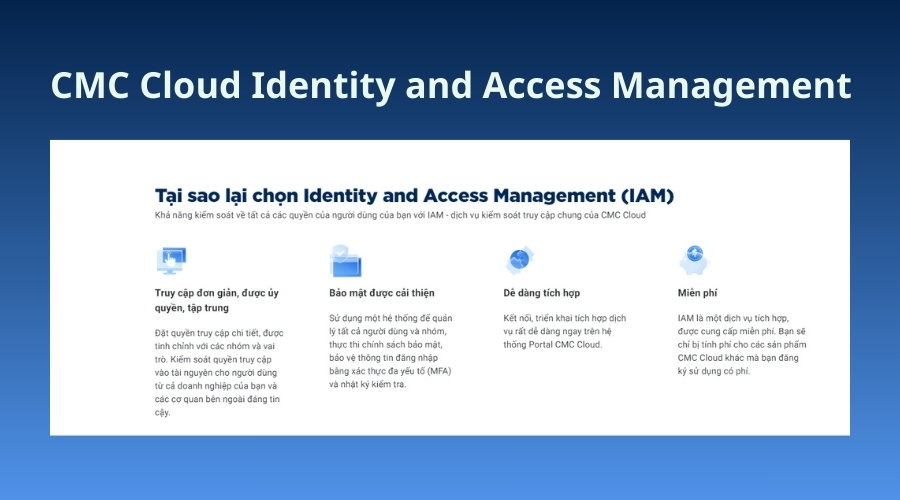Screen dimensions: 900x500
Task: Click the piggy bank free-of-charge icon
Action: pos(693,260)
